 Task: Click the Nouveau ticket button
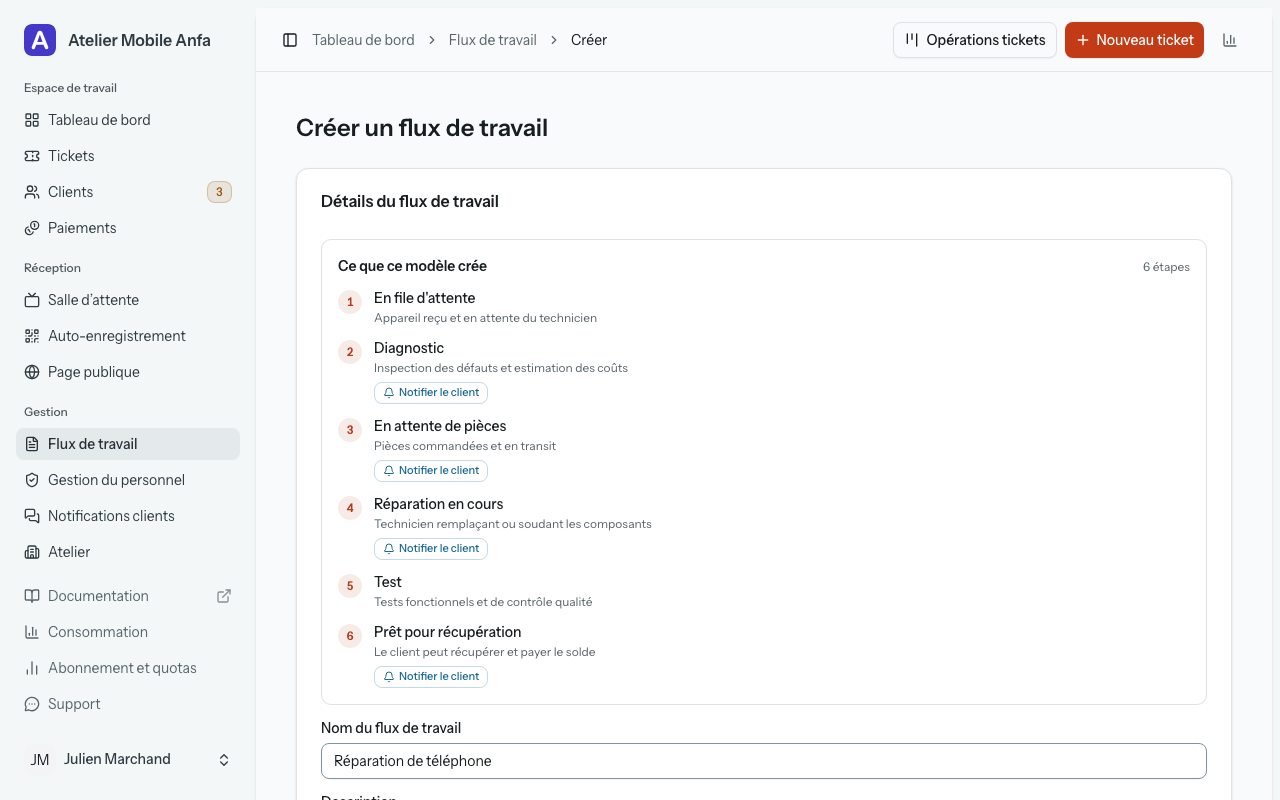pyautogui.click(x=1134, y=40)
